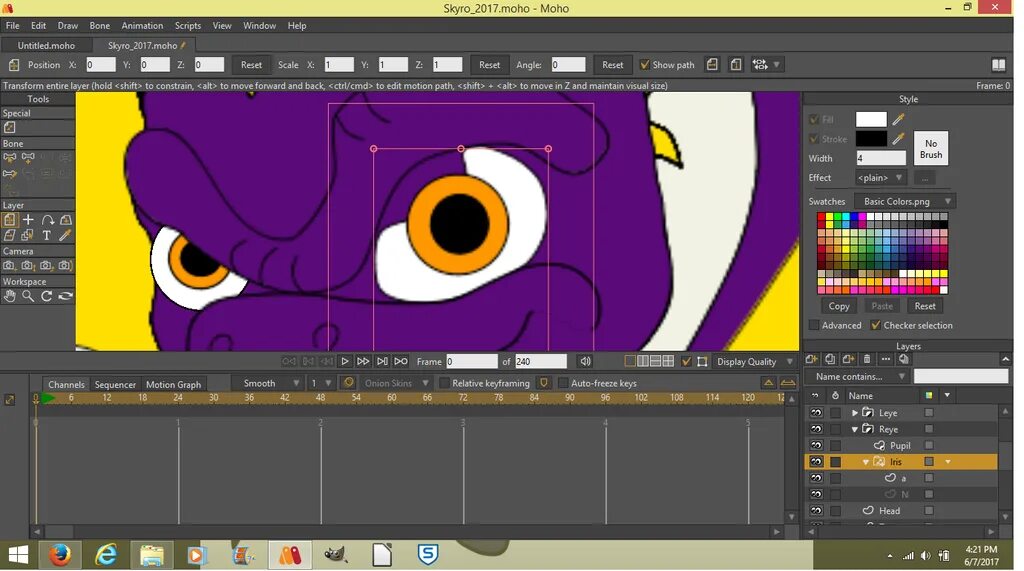The image size is (1024, 571).
Task: Select the Zoom Camera tool
Action: pos(28,266)
